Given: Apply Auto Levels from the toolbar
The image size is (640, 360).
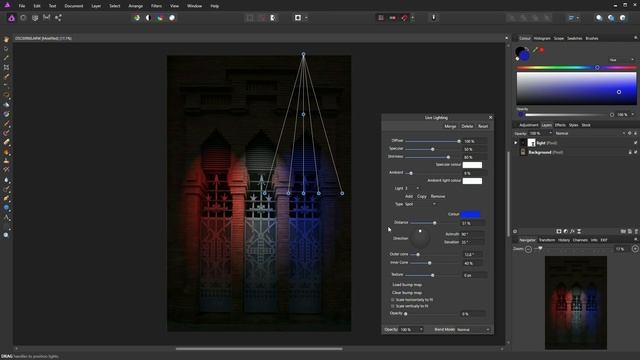Looking at the screenshot, I should pyautogui.click(x=137, y=18).
